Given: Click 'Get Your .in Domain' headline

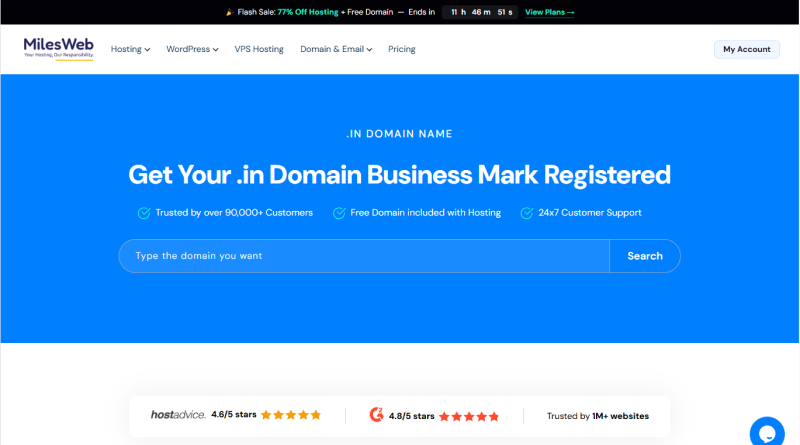Looking at the screenshot, I should click(x=399, y=175).
